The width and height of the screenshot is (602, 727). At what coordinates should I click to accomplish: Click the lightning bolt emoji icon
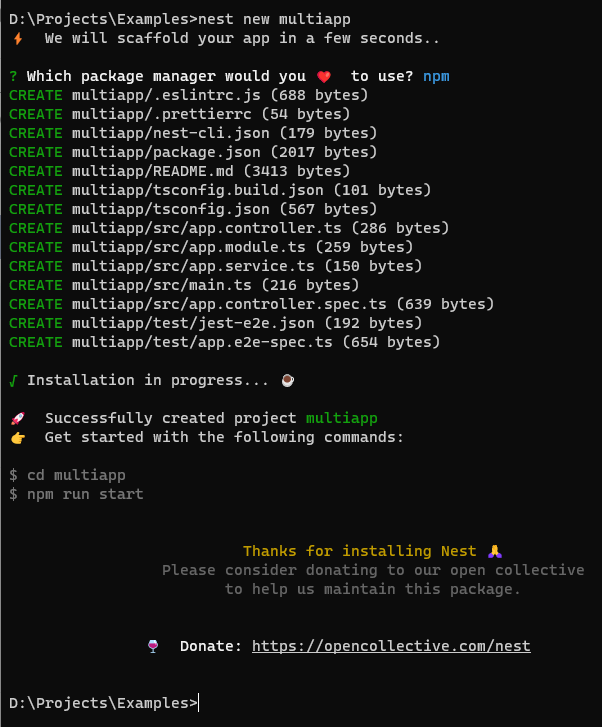click(18, 38)
